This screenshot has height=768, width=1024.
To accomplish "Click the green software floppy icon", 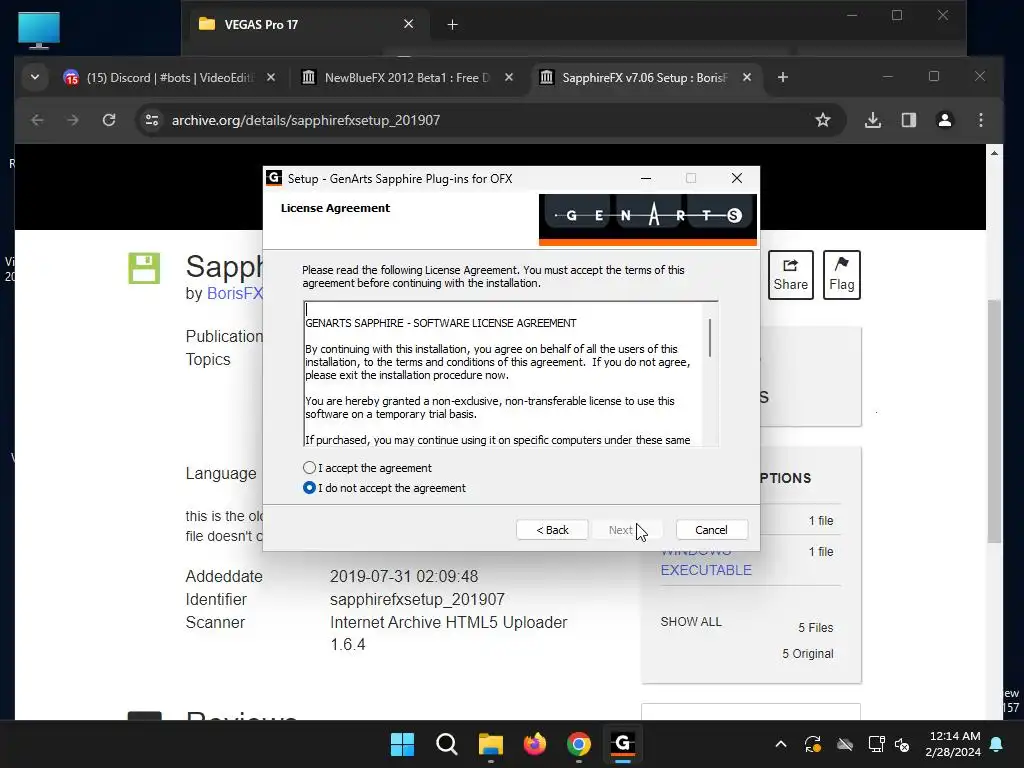I will click(144, 268).
